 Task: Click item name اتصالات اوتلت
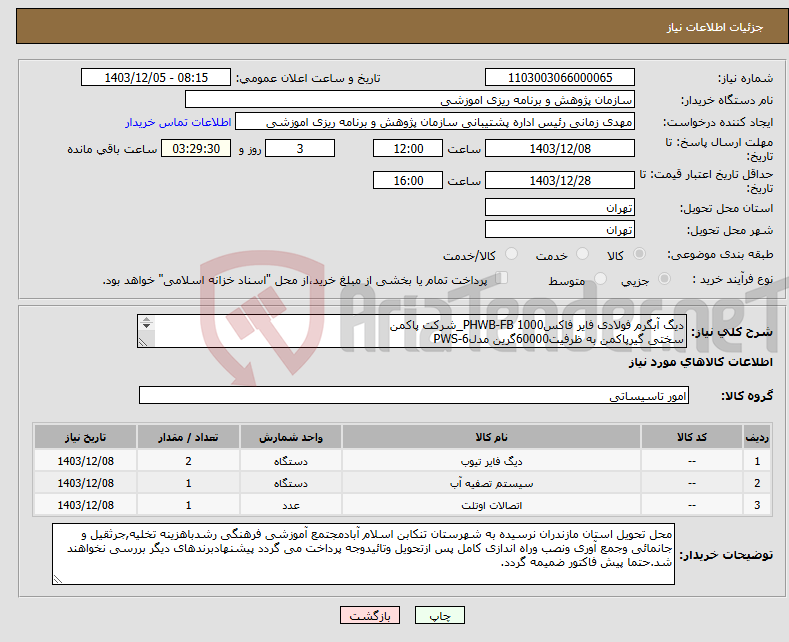pyautogui.click(x=492, y=505)
